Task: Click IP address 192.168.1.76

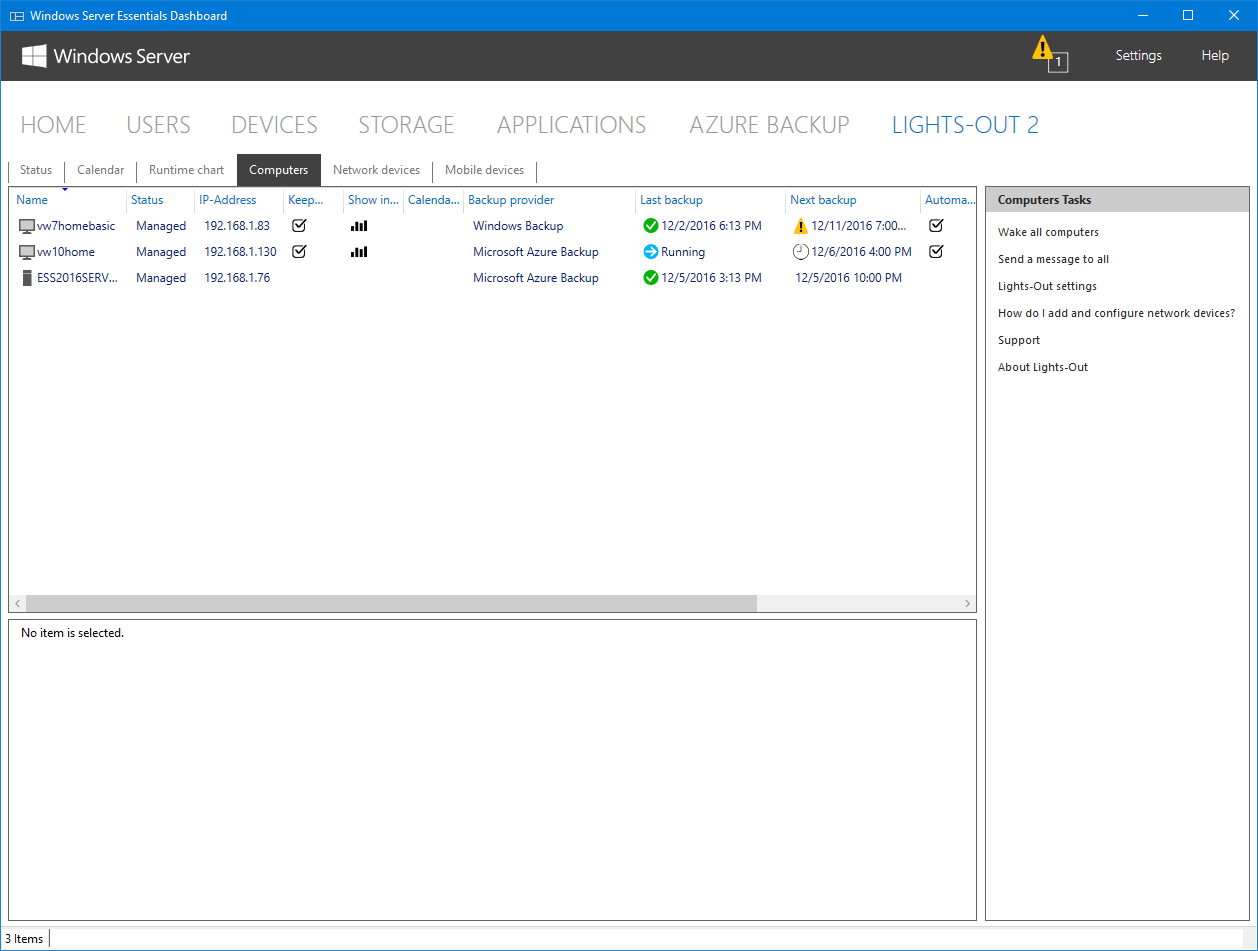Action: (x=237, y=278)
